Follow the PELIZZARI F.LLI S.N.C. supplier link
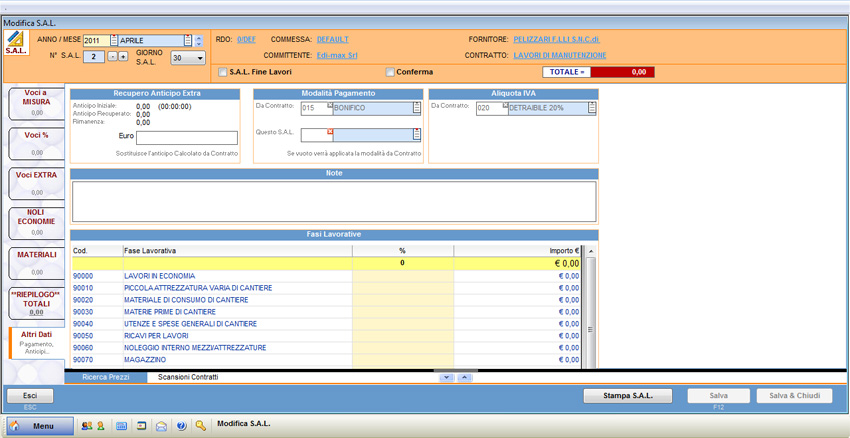This screenshot has height=438, width=850. [555, 39]
